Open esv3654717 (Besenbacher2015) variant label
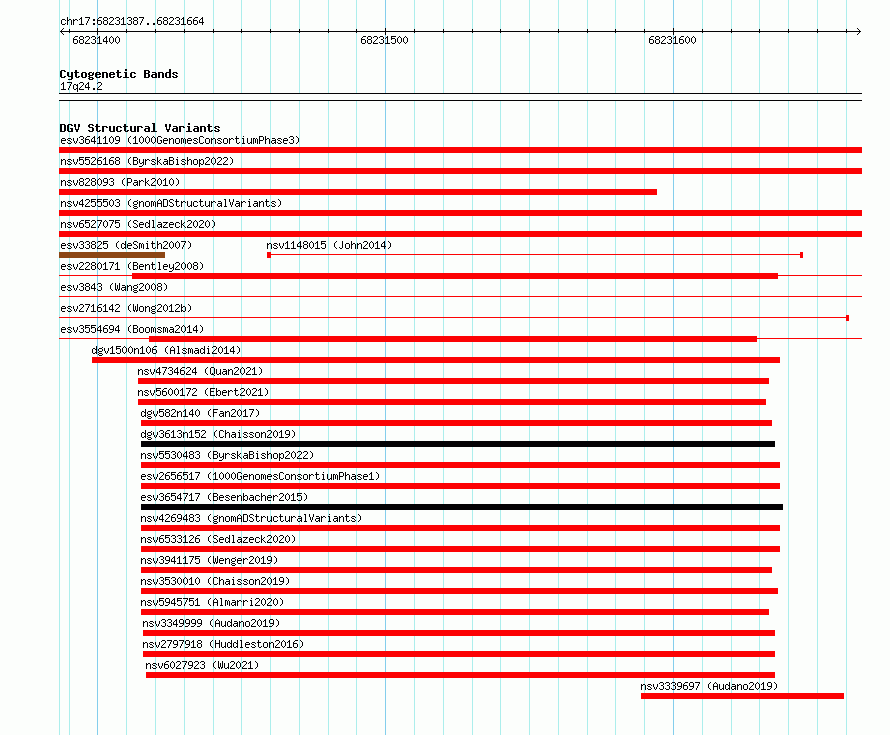 pos(224,497)
